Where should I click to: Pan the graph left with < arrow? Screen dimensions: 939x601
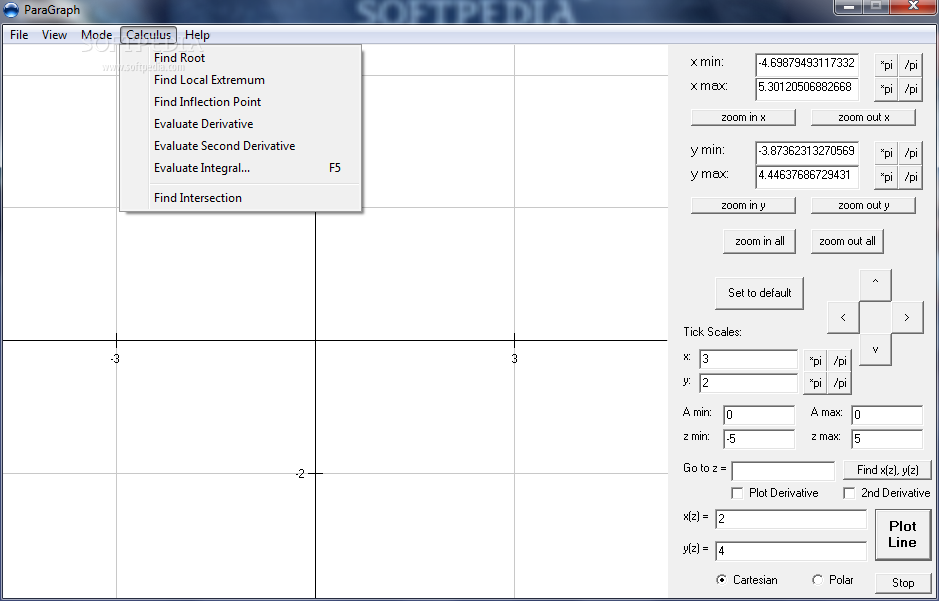click(843, 317)
